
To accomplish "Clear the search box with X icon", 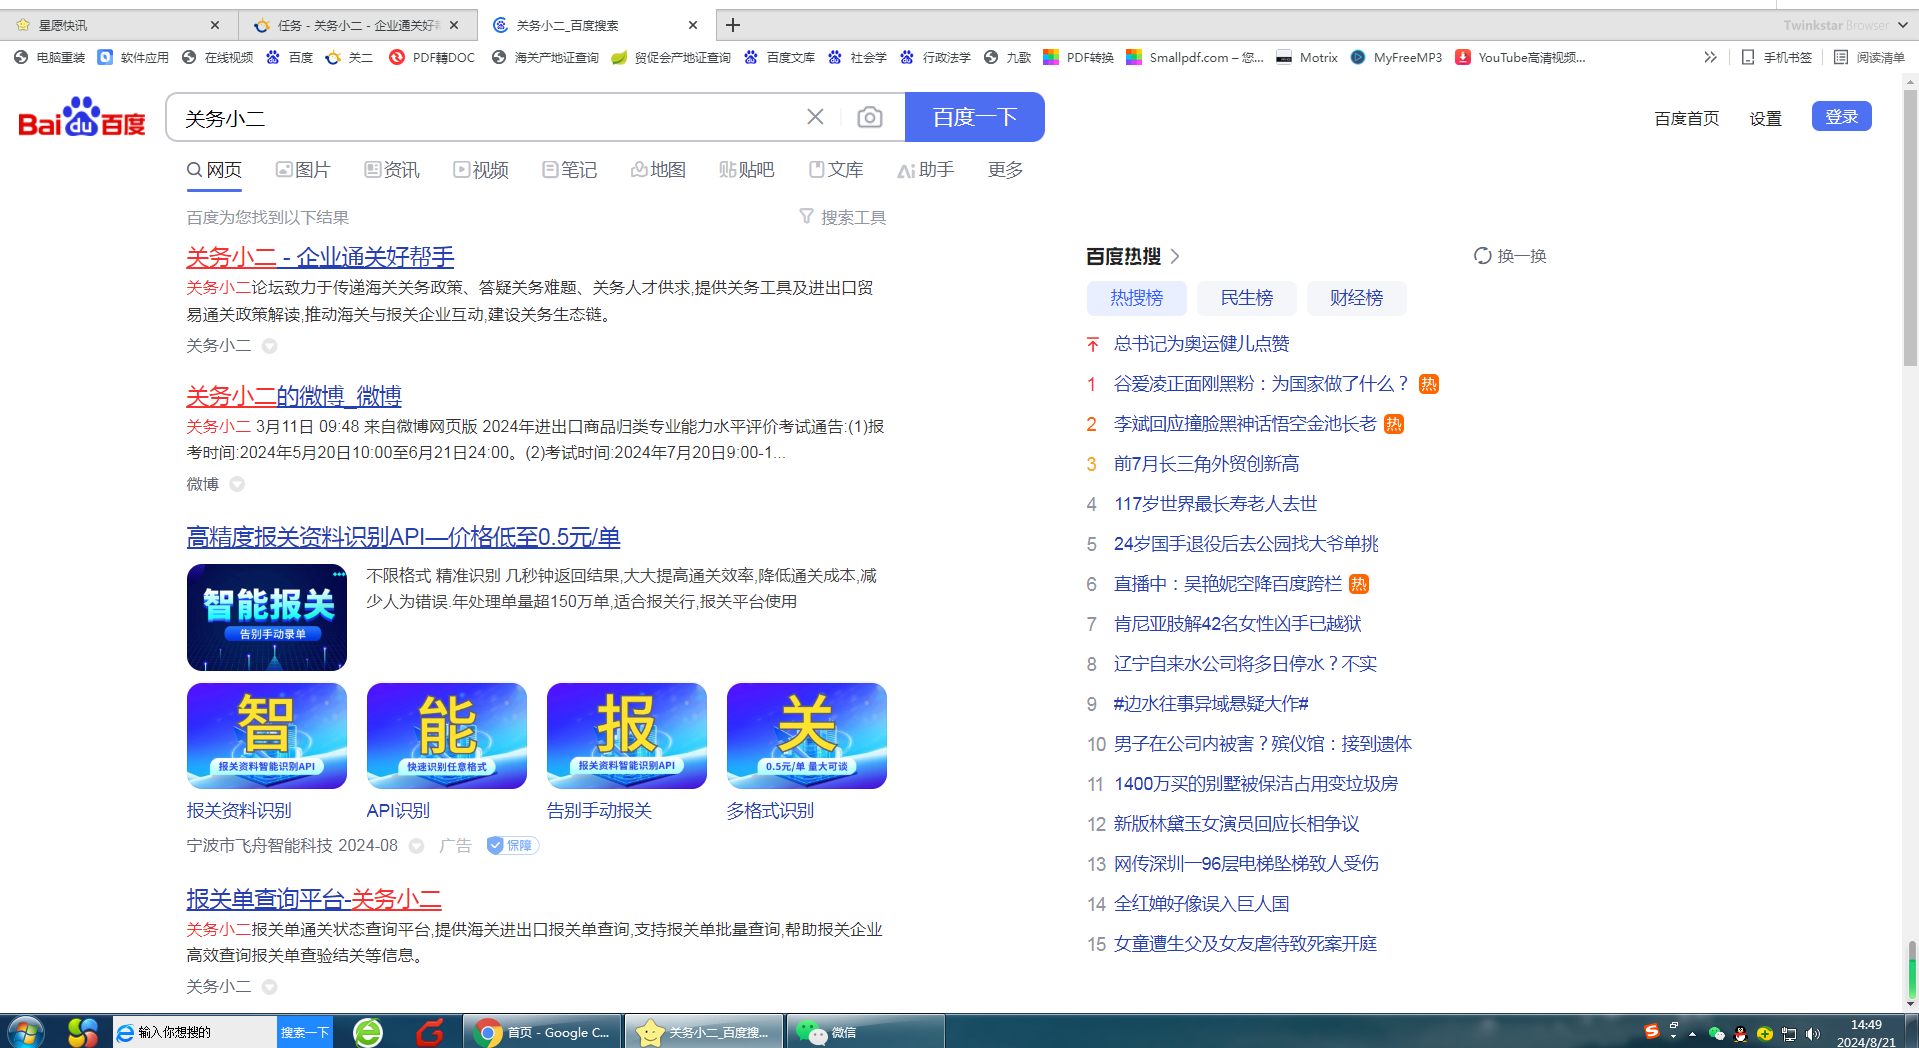I will click(815, 117).
